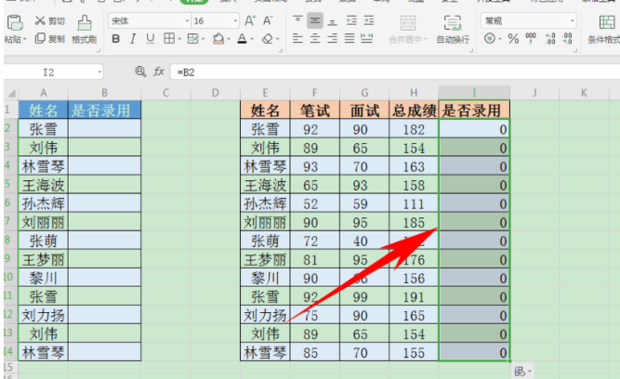Viewport: 620px width, 379px height.
Task: Clear formatting with the eraser icon
Action: (x=268, y=38)
